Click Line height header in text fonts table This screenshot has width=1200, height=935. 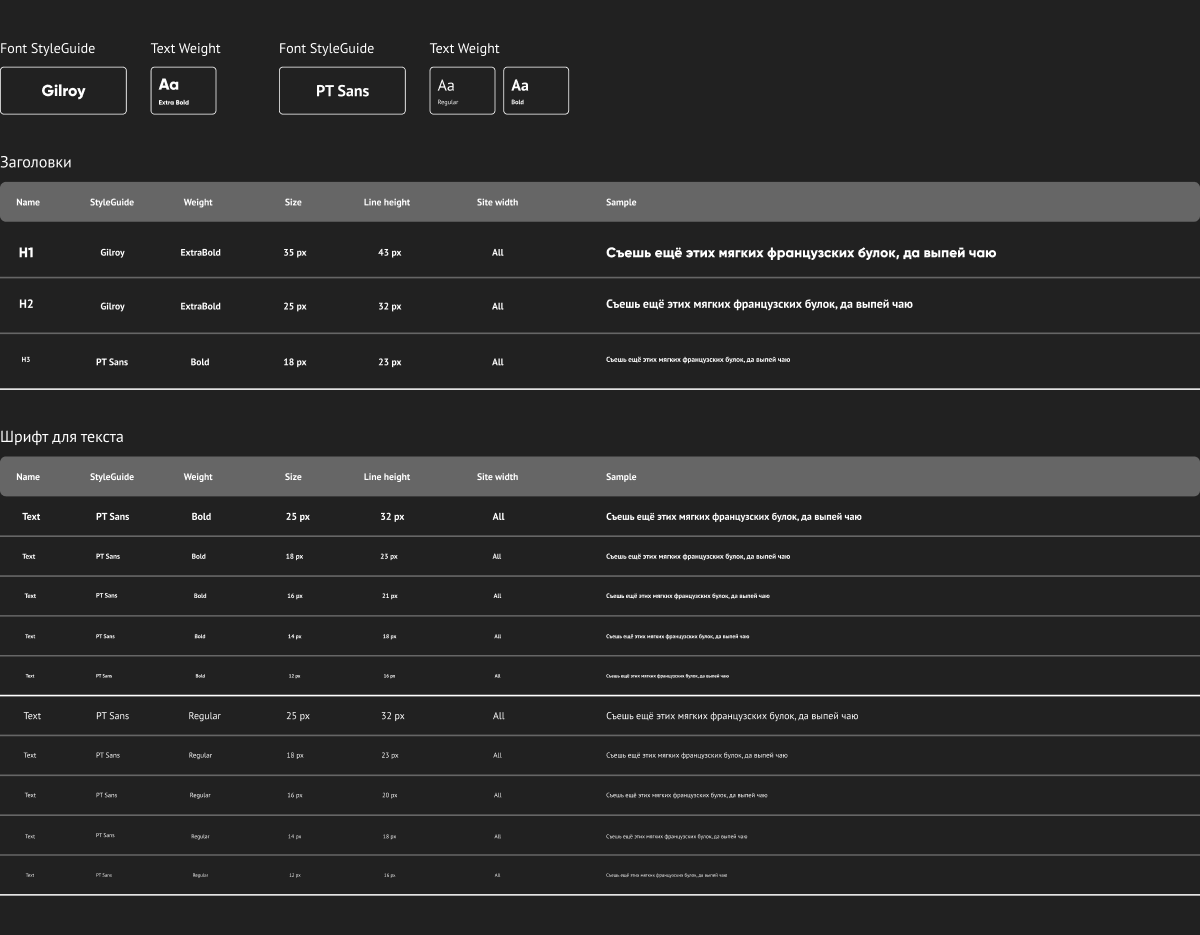(x=386, y=477)
